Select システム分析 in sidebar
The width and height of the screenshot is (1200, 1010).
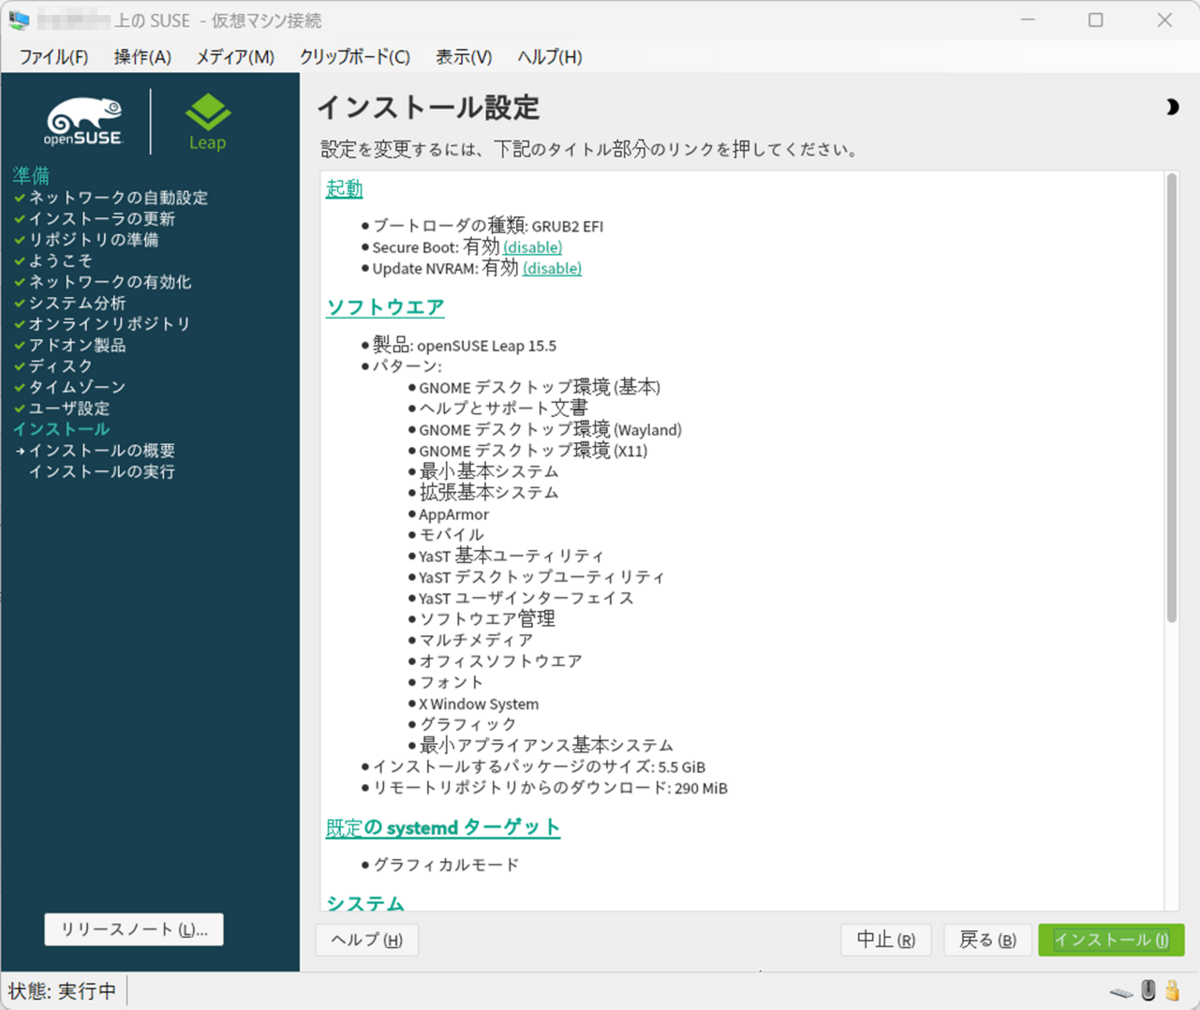point(77,303)
